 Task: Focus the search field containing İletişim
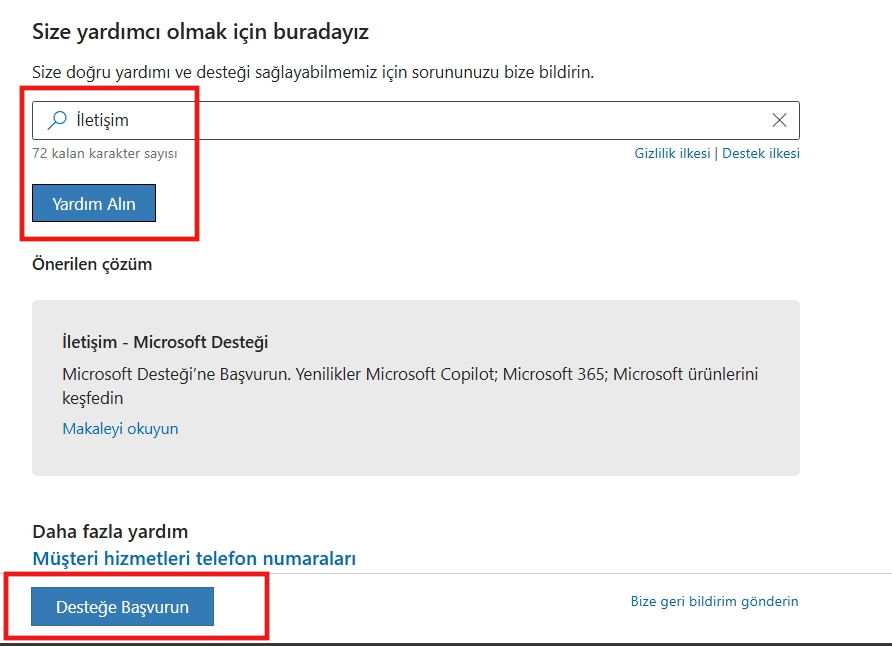tap(416, 120)
